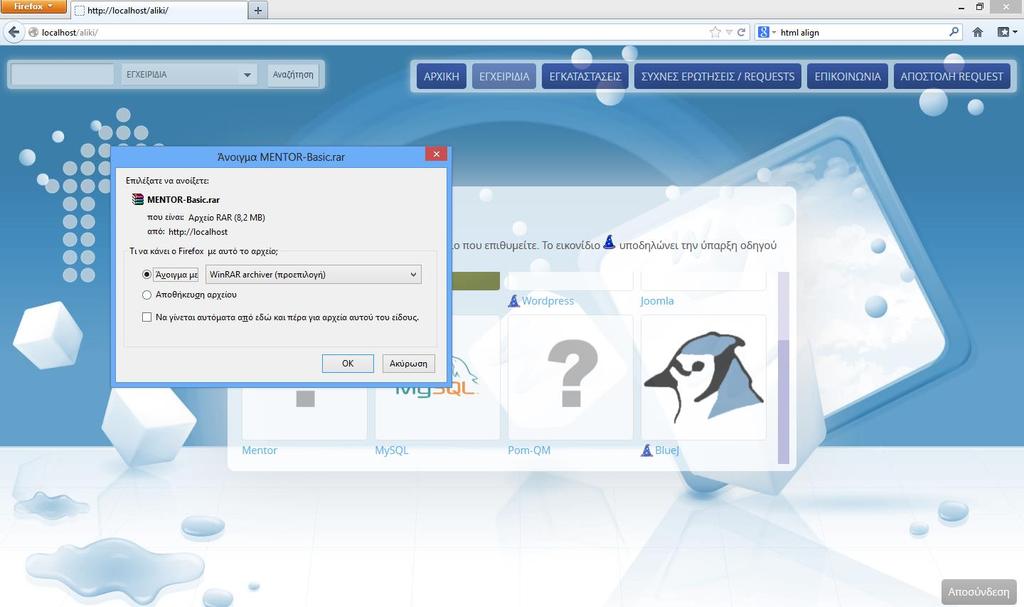Open the BlueJ bird thumbnail

(703, 377)
